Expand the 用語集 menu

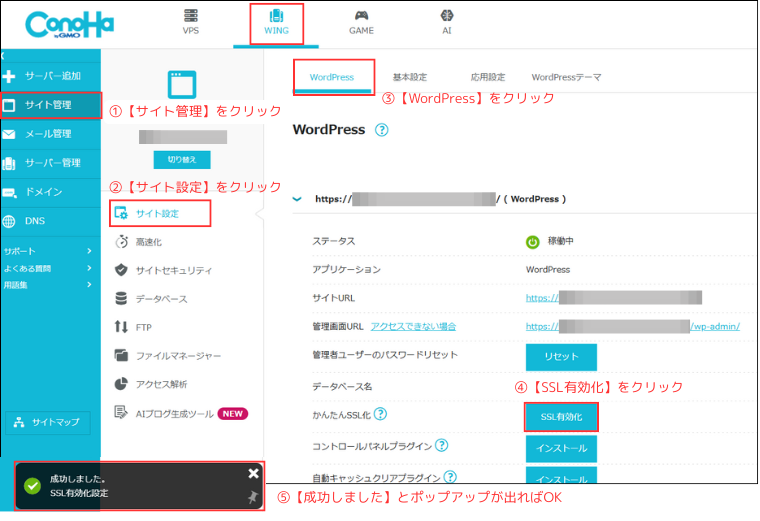pyautogui.click(x=48, y=285)
